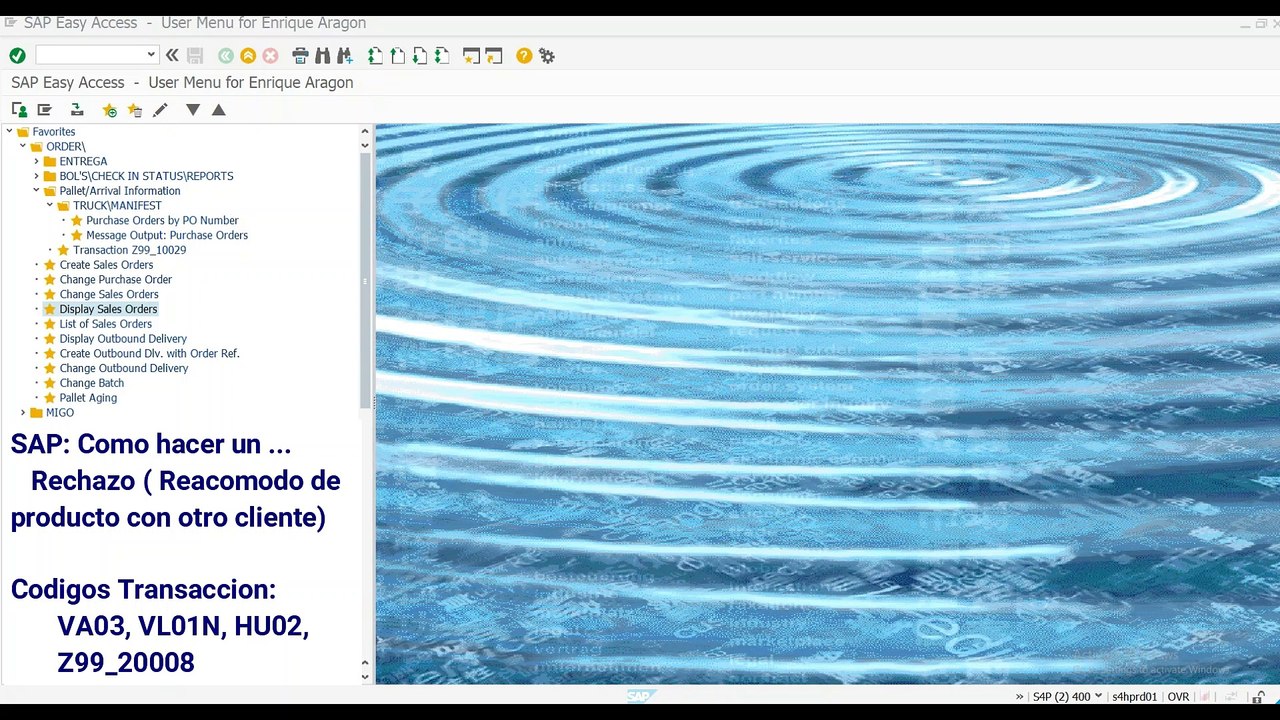The width and height of the screenshot is (1280, 720).
Task: Click Add to Favorites star icon
Action: 110,110
